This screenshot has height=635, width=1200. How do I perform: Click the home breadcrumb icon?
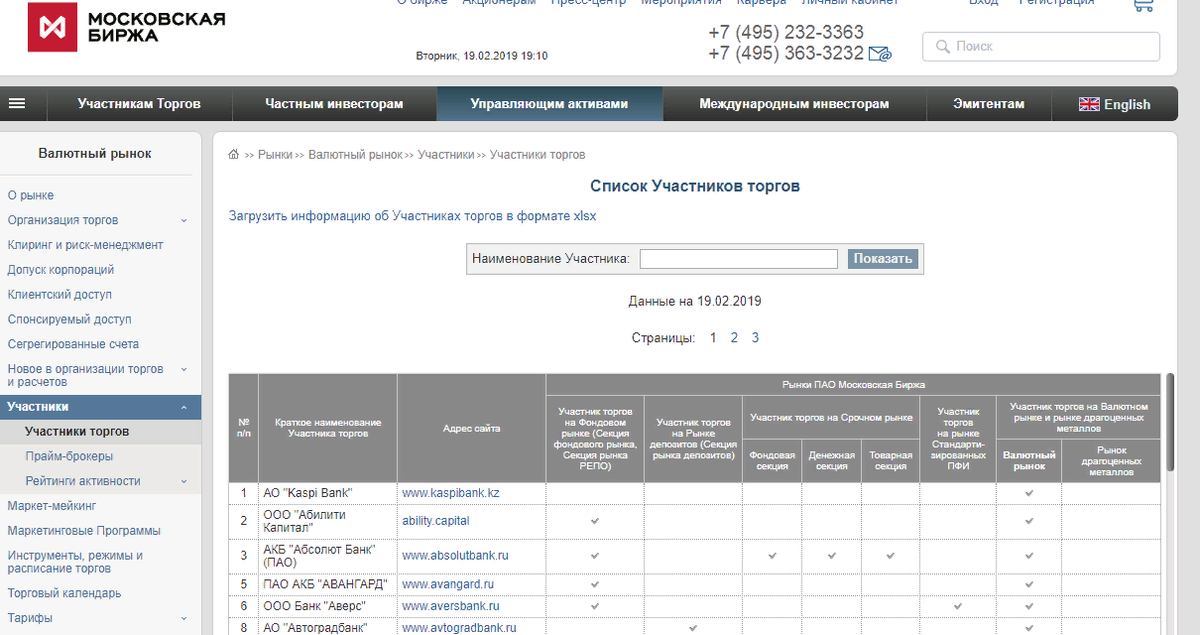234,155
